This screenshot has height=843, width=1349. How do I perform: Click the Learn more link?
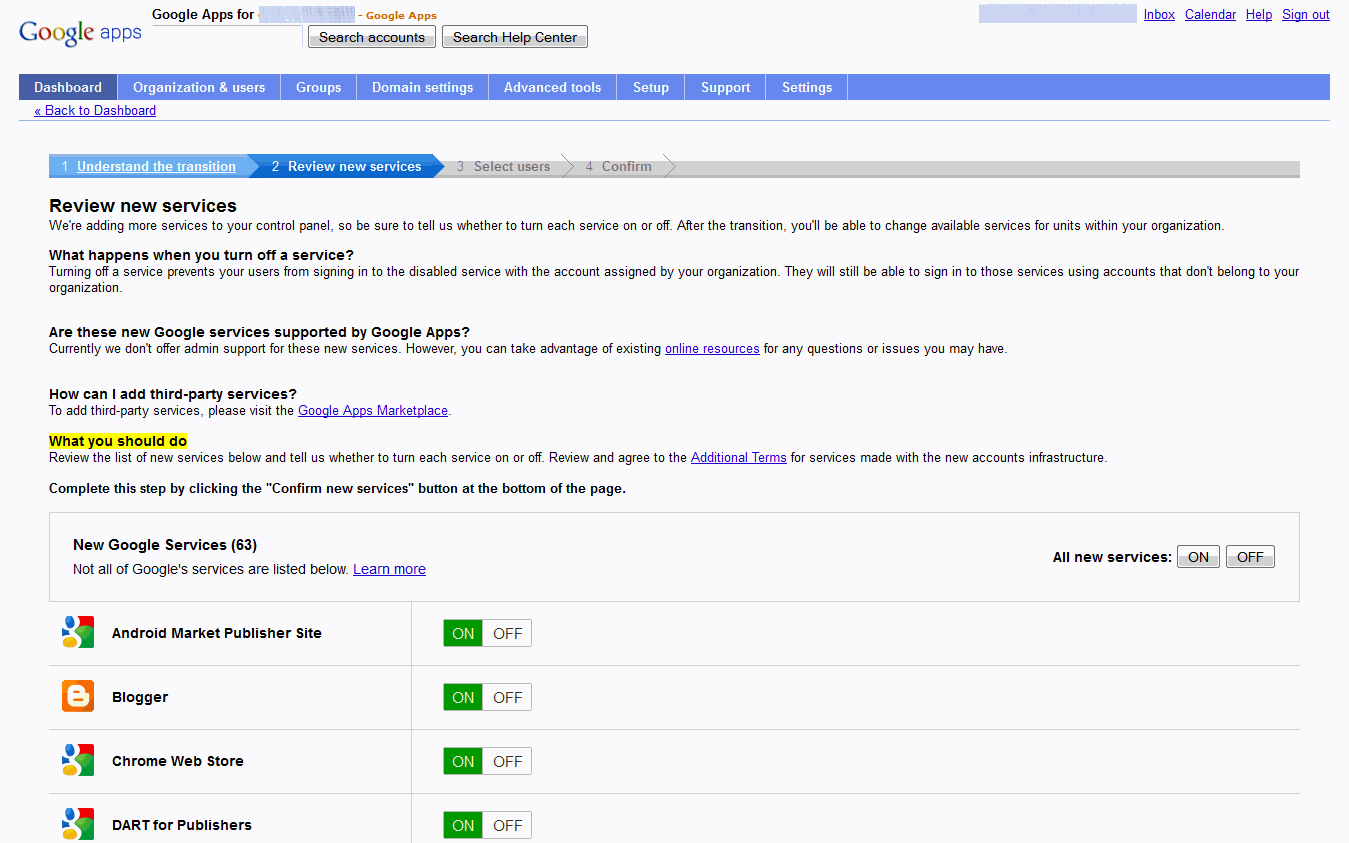389,569
